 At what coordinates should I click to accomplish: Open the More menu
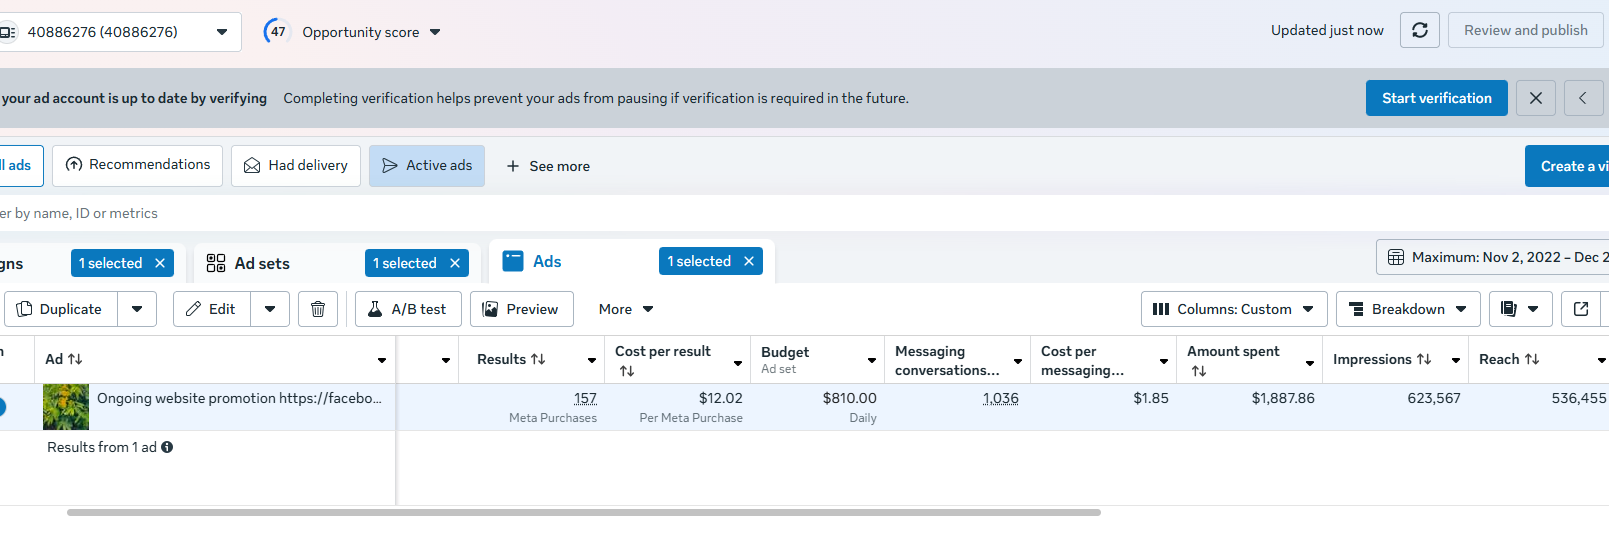click(x=625, y=309)
